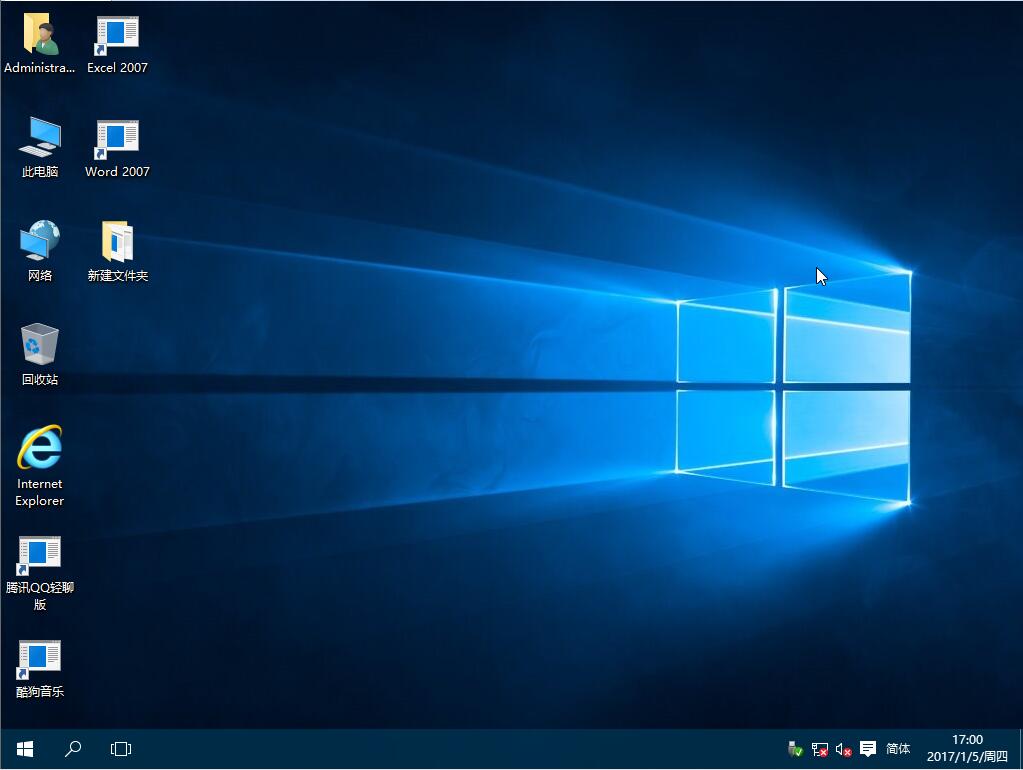Open the clock showing 17:00
The height and width of the screenshot is (770, 1023).
click(x=967, y=748)
